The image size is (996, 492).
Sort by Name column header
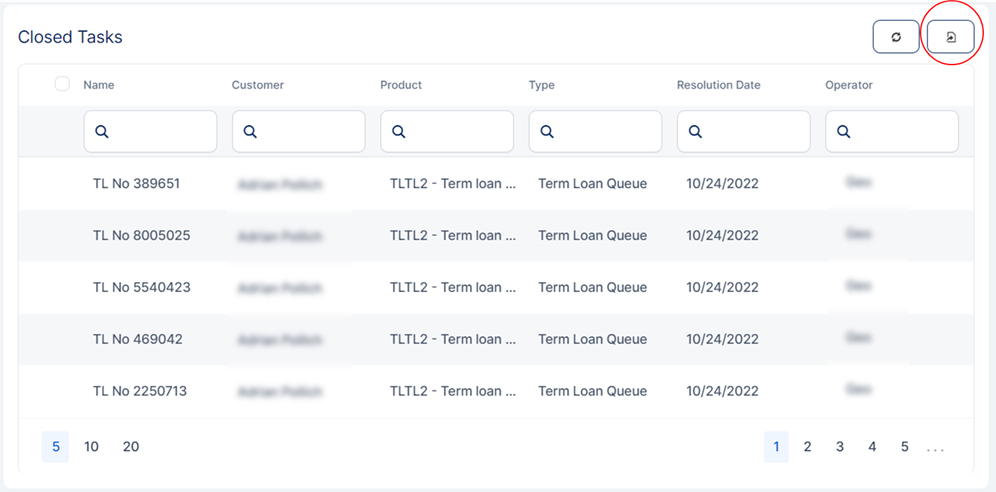pyautogui.click(x=99, y=85)
